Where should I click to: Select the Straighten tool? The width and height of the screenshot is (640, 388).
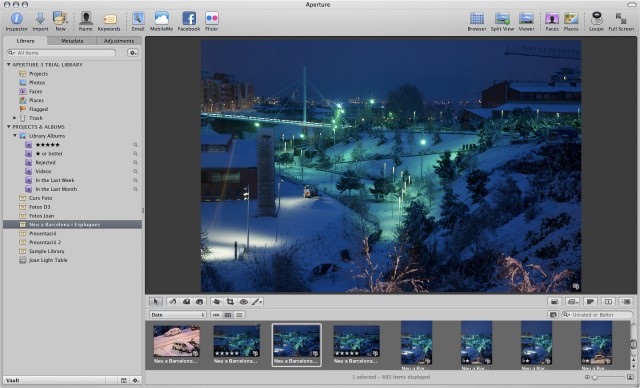(x=217, y=302)
